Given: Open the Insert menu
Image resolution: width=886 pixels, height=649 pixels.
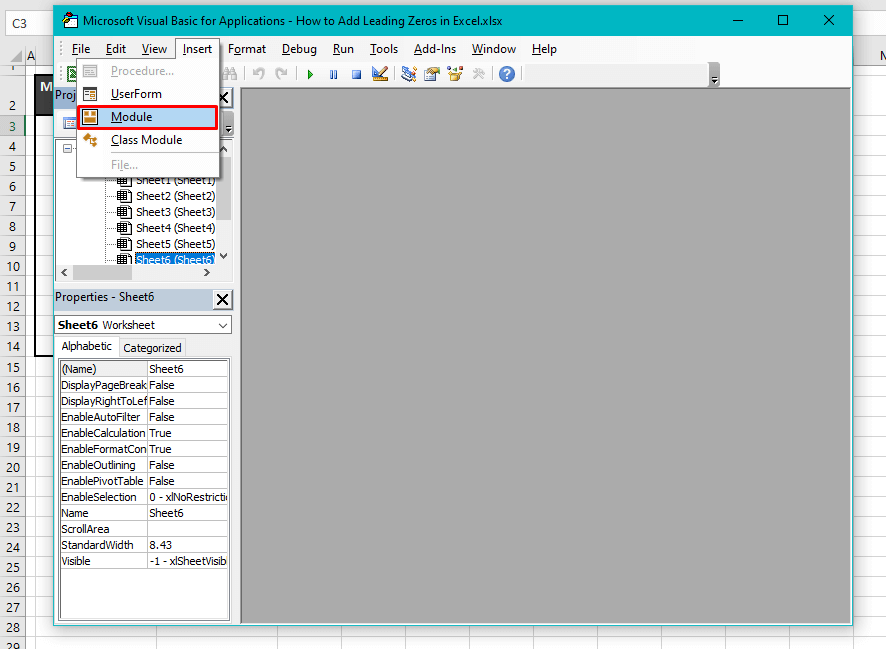Looking at the screenshot, I should coord(197,48).
